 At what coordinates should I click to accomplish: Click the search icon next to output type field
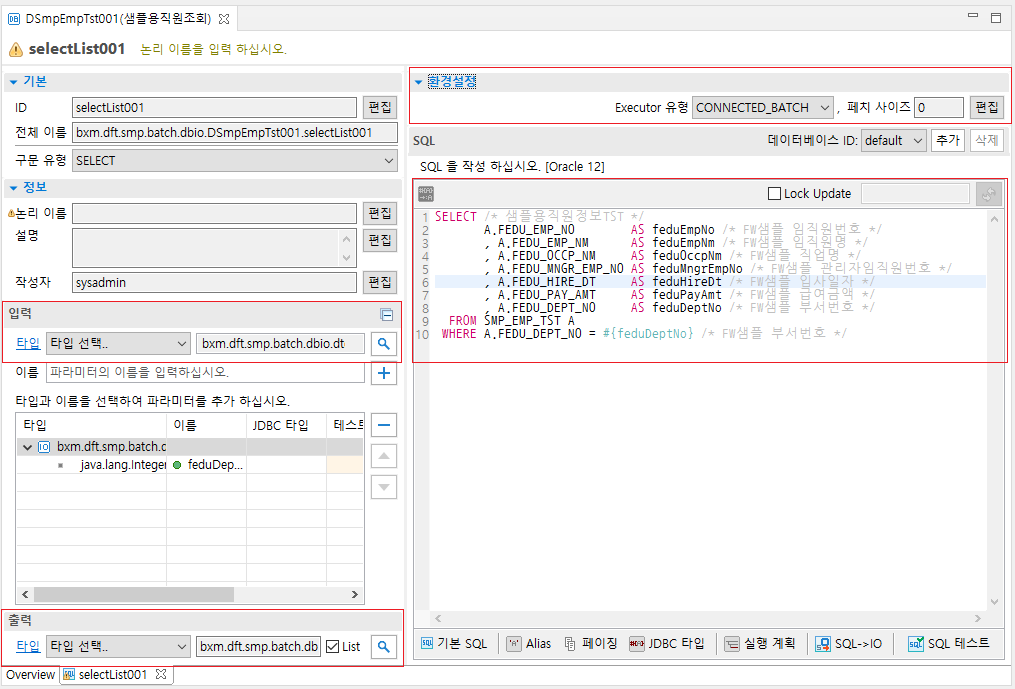(x=383, y=646)
